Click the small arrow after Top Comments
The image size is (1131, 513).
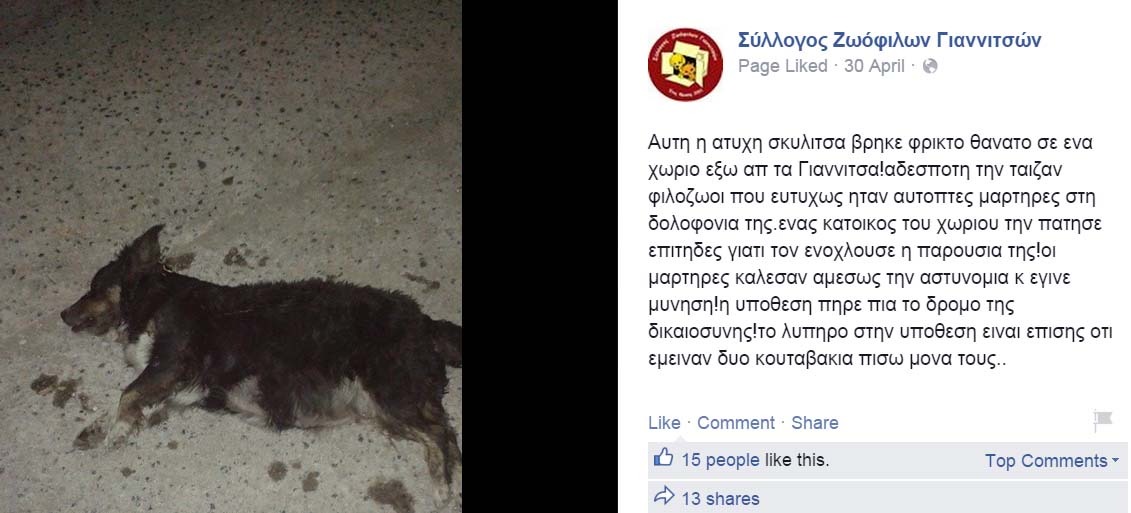tap(1115, 461)
